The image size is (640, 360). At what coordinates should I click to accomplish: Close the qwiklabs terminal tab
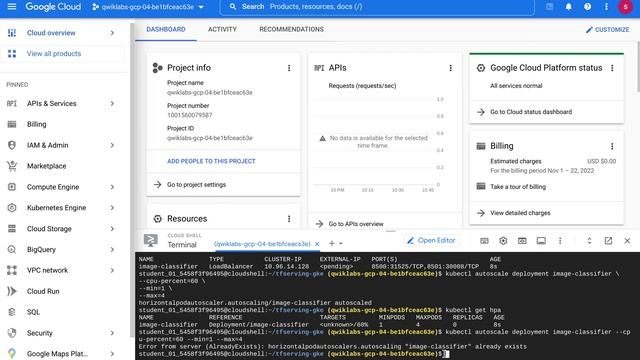pyautogui.click(x=317, y=244)
